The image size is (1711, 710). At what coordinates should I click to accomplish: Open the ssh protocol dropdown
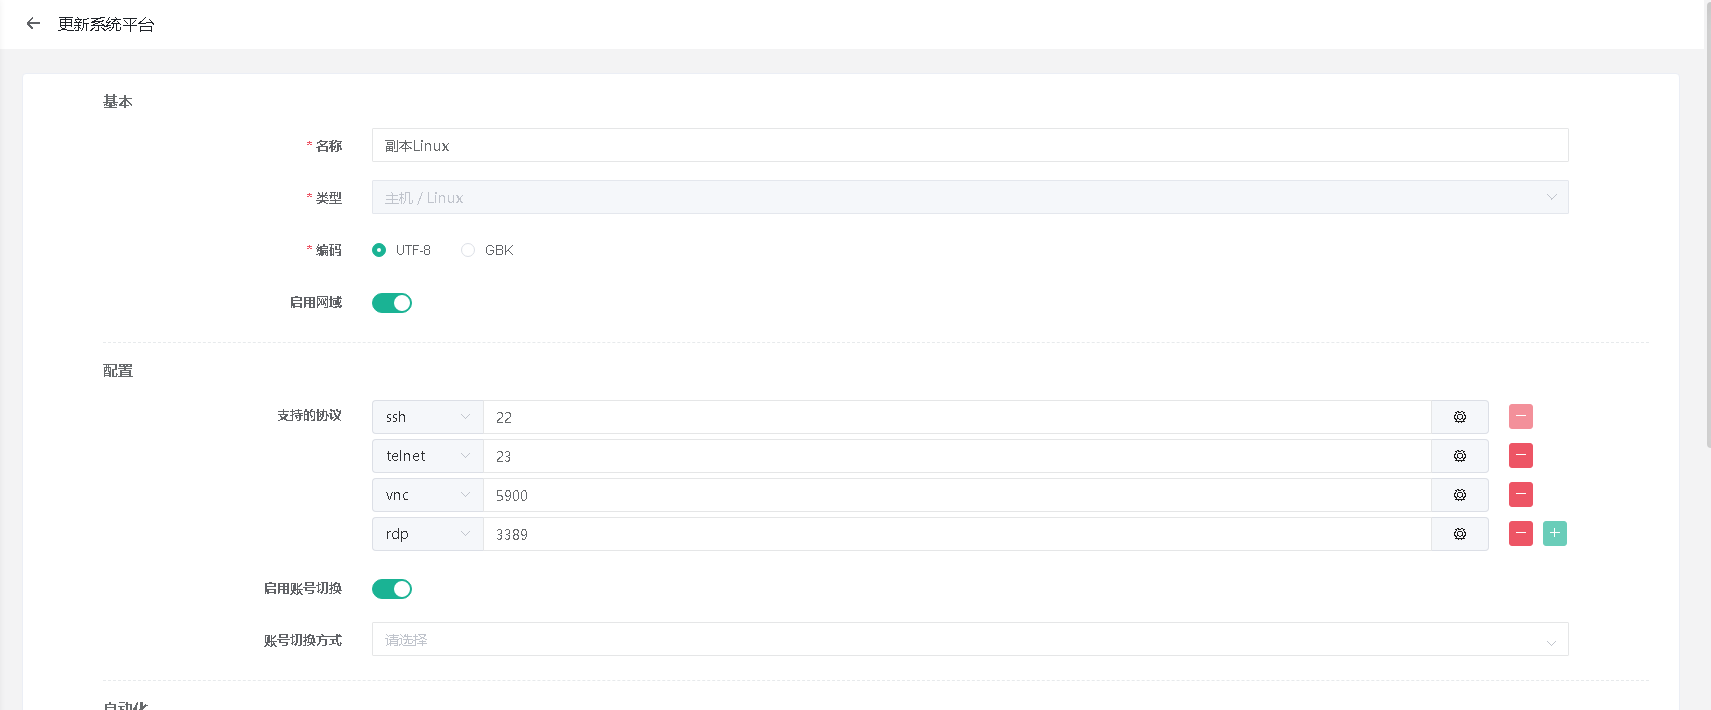point(428,417)
